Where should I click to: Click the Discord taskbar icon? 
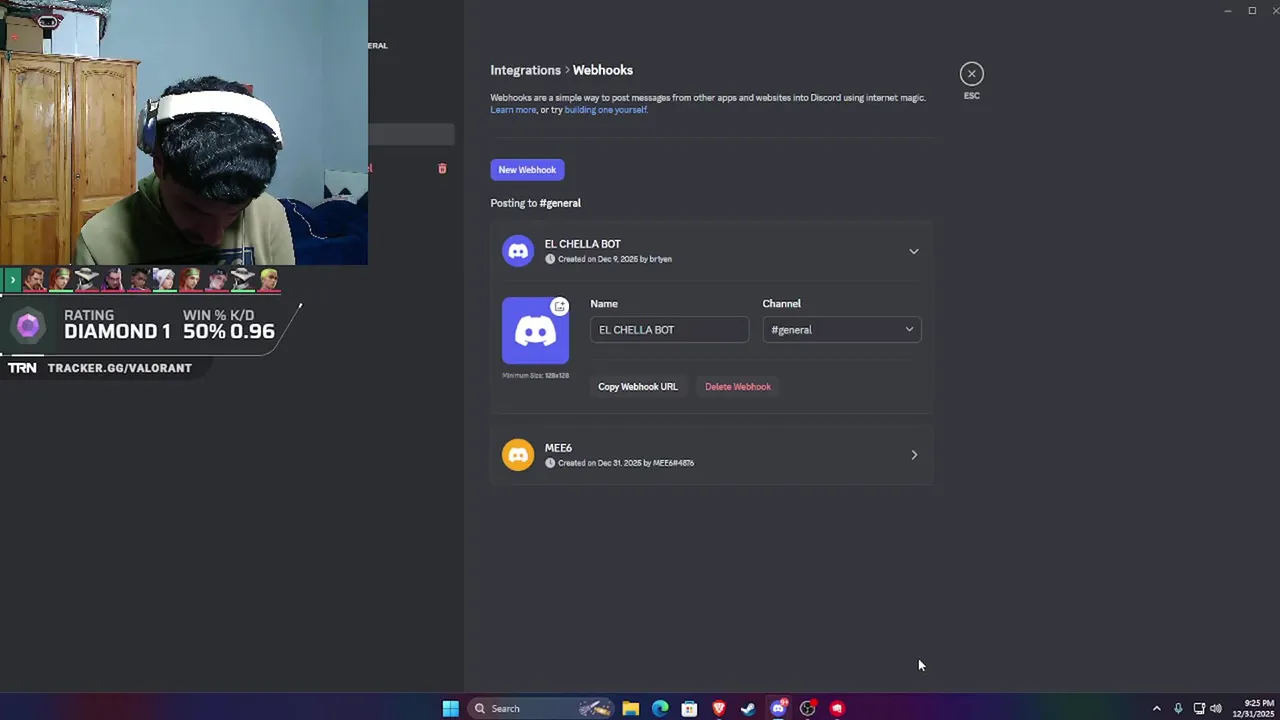tap(778, 708)
